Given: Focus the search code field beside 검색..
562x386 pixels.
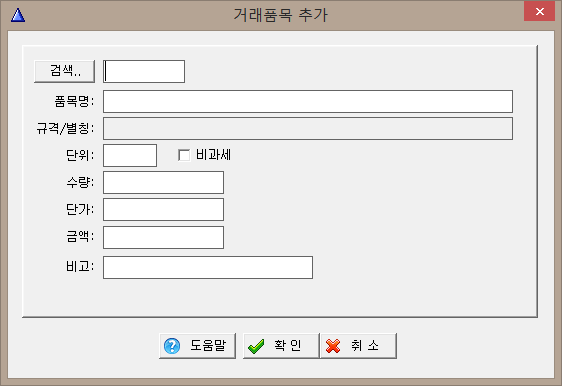Looking at the screenshot, I should (x=144, y=71).
